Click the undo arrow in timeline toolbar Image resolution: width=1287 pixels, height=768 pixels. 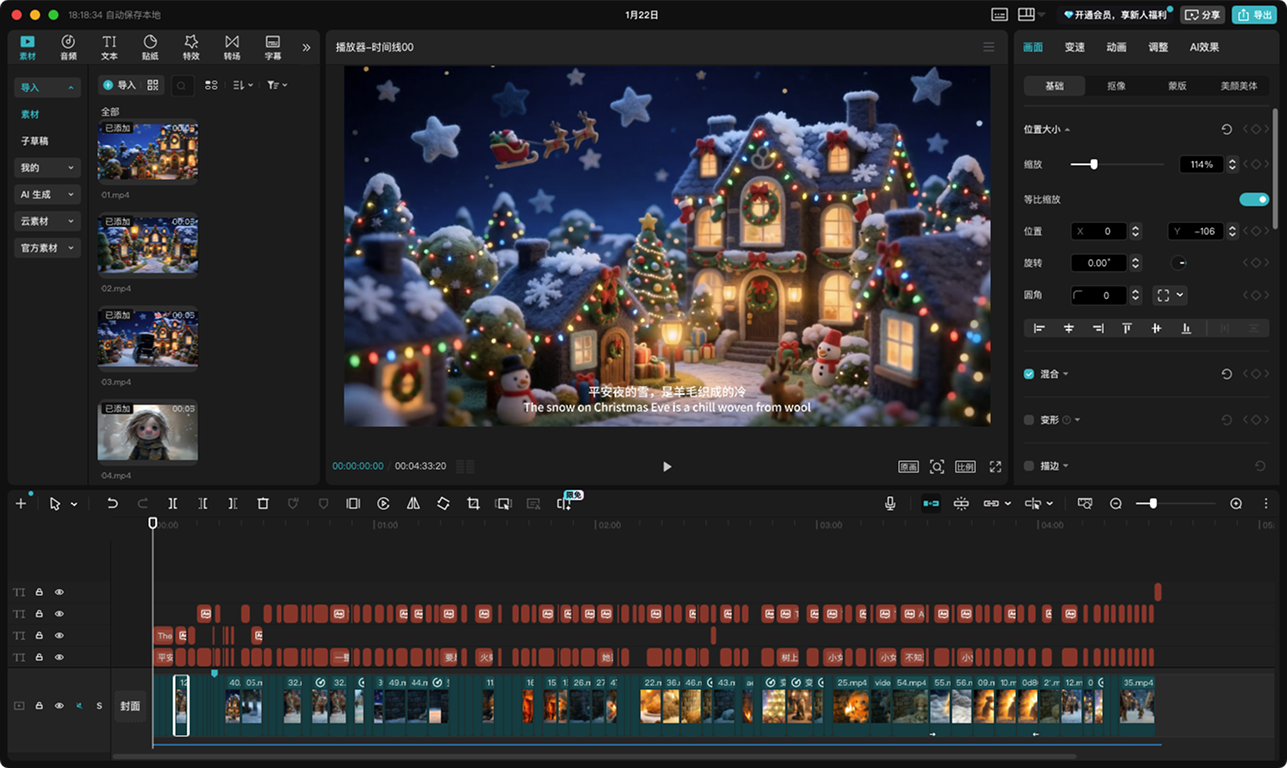click(x=112, y=504)
